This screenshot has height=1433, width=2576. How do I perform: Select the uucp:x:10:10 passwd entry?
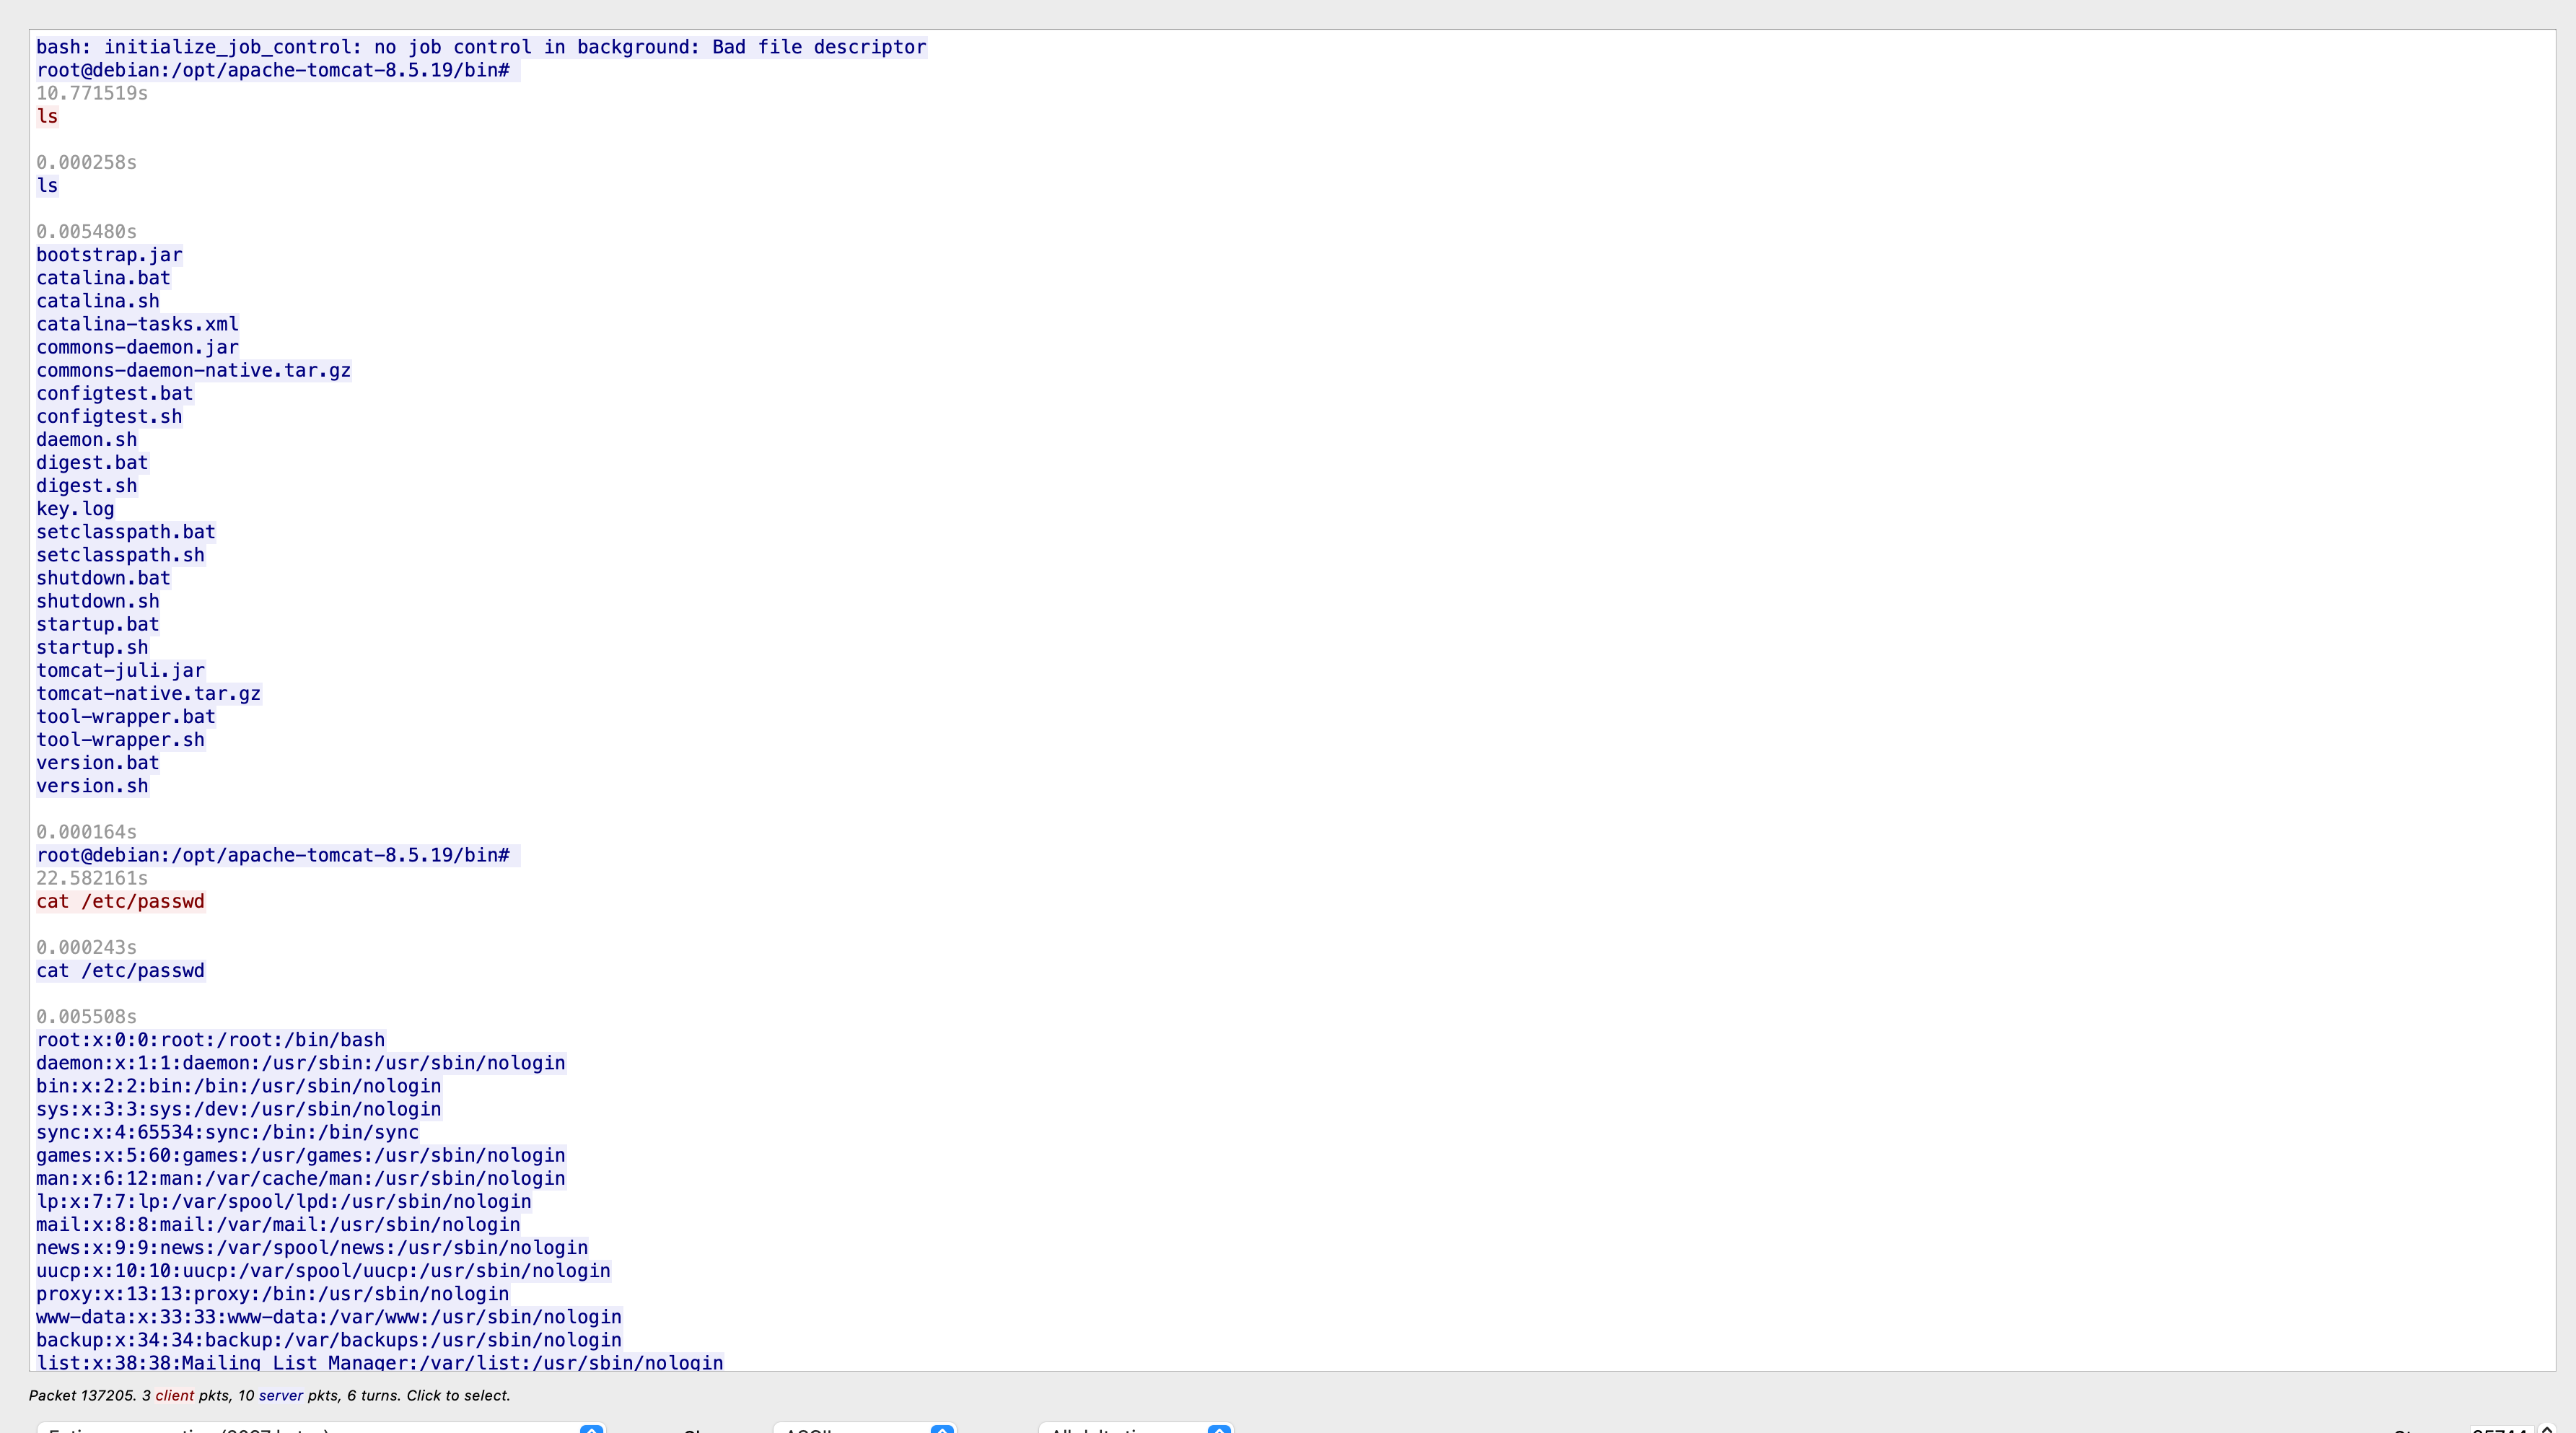pyautogui.click(x=323, y=1271)
